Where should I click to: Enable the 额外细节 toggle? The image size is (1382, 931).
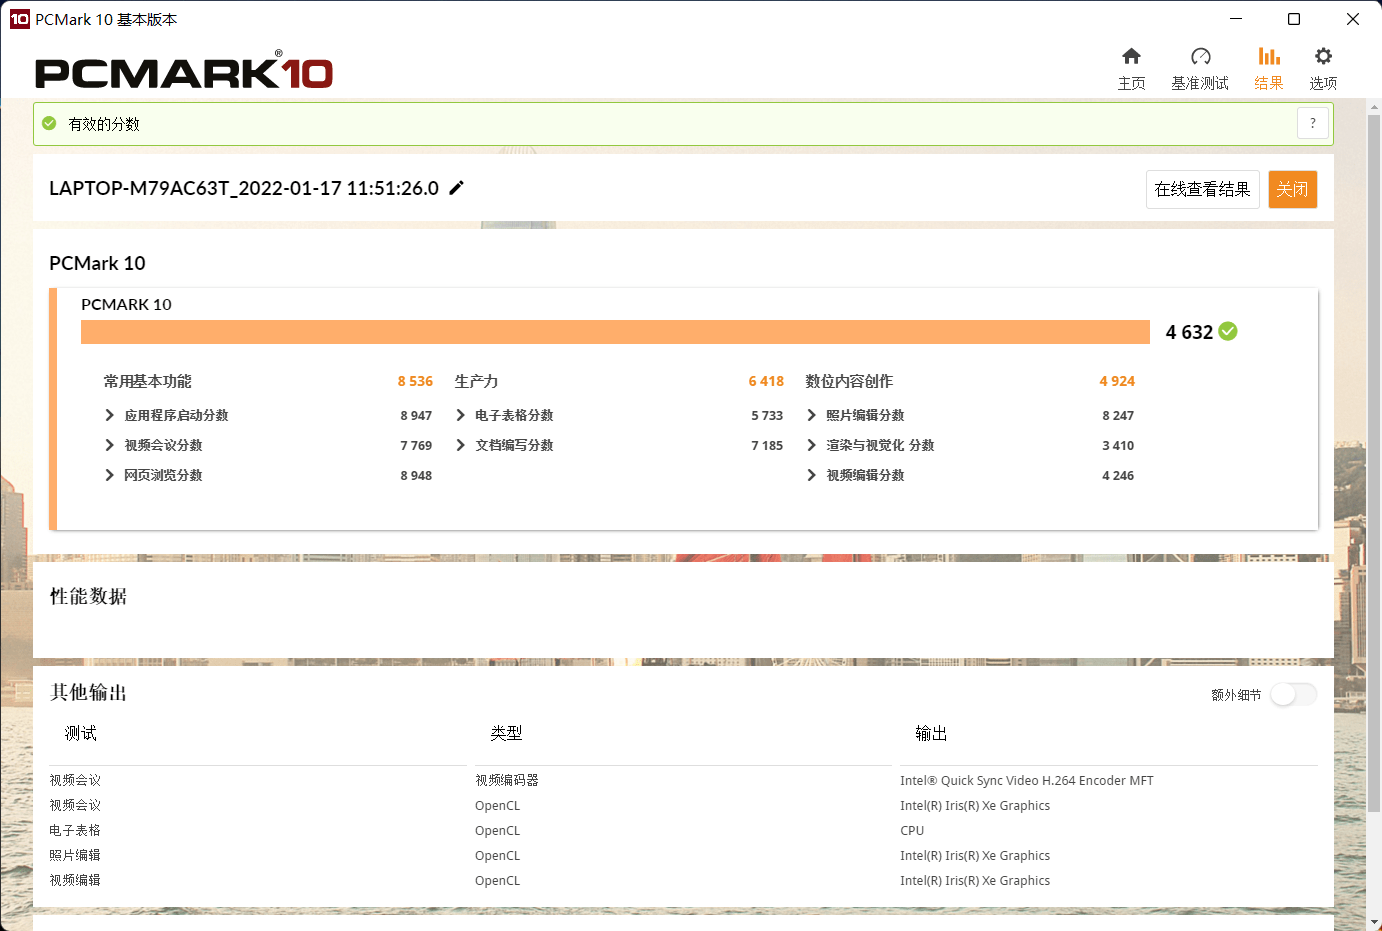click(1293, 694)
